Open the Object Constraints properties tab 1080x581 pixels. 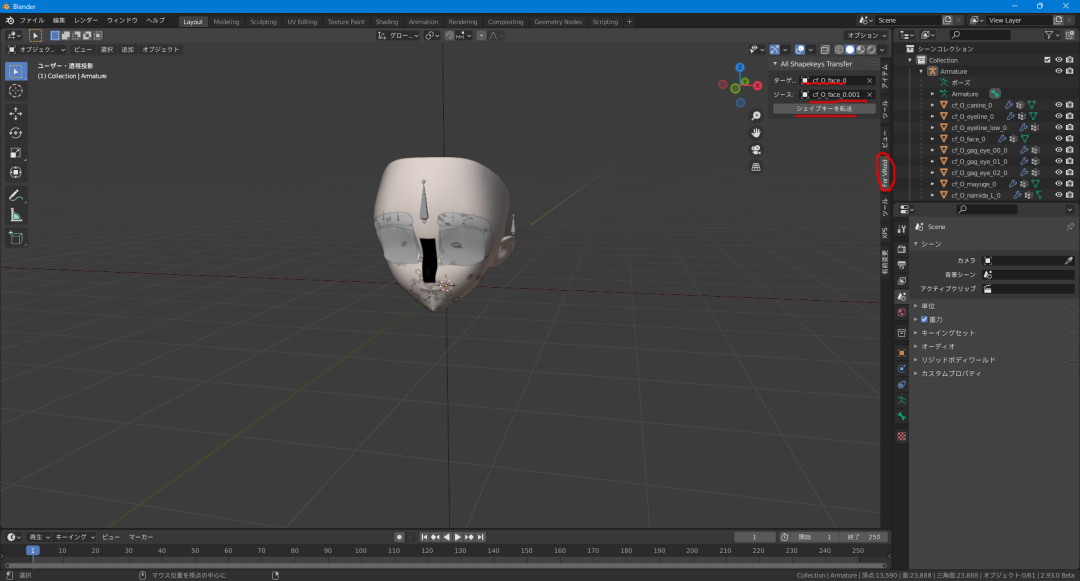click(x=901, y=385)
